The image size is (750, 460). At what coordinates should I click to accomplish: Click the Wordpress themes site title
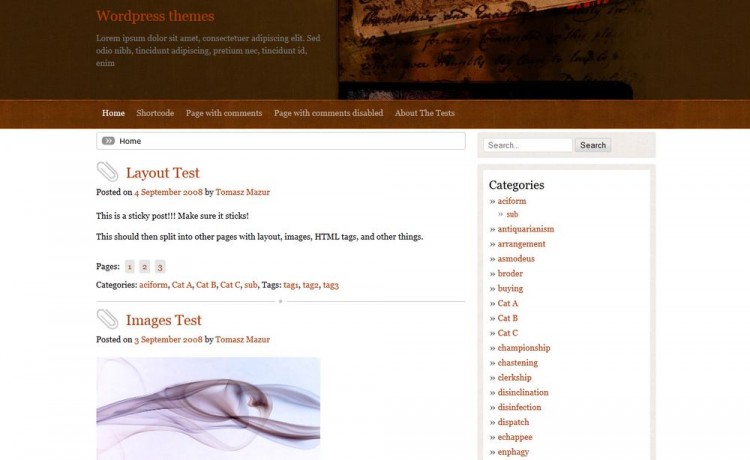pos(155,16)
